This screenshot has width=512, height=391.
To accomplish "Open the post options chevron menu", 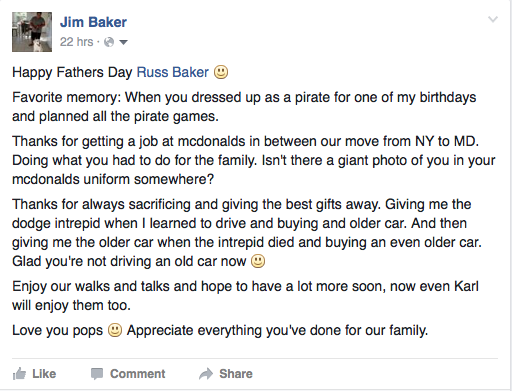I will (493, 19).
